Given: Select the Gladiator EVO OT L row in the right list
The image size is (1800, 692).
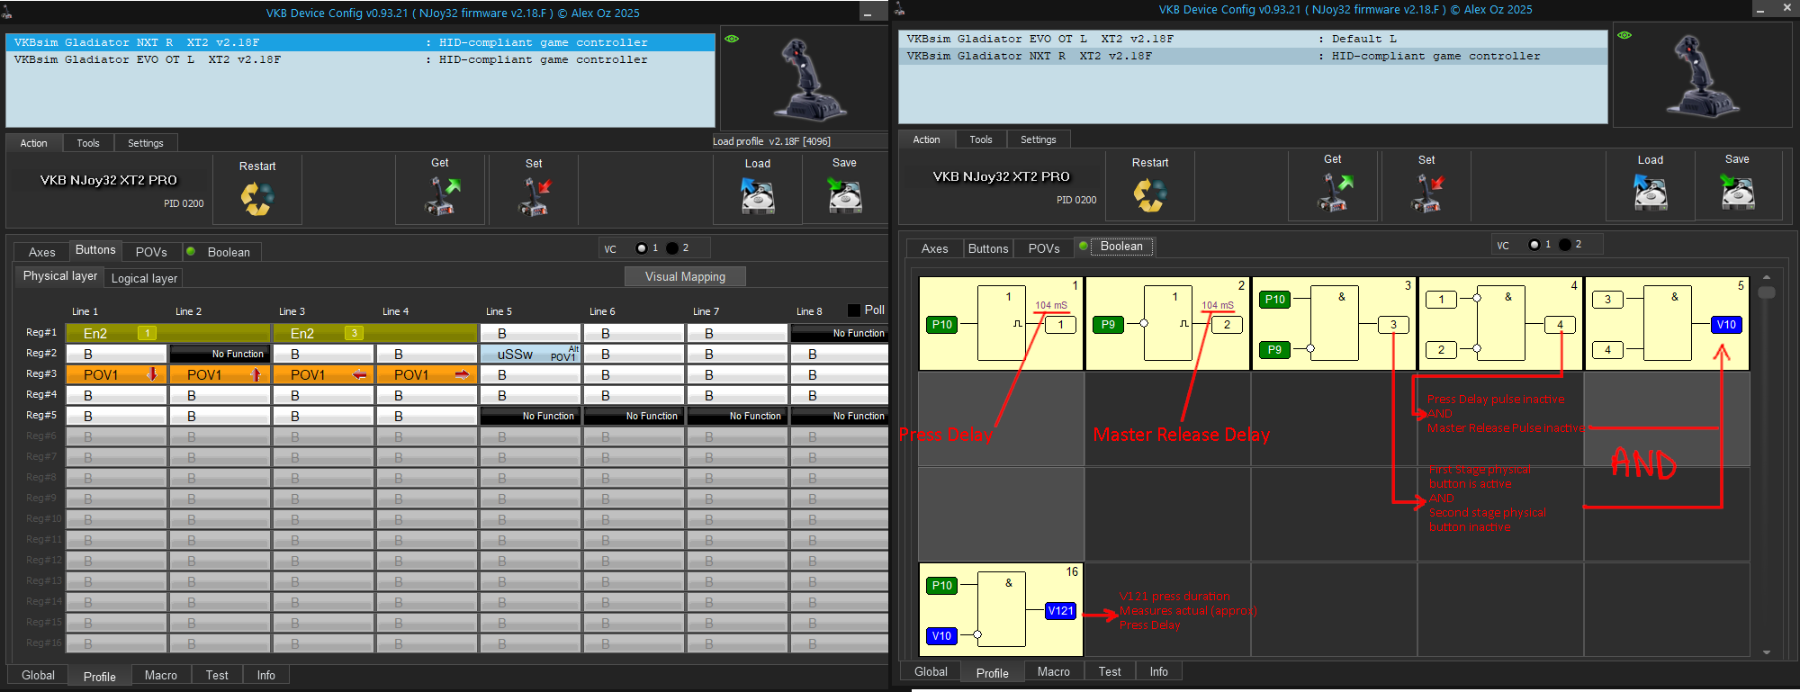Looking at the screenshot, I should point(1252,39).
